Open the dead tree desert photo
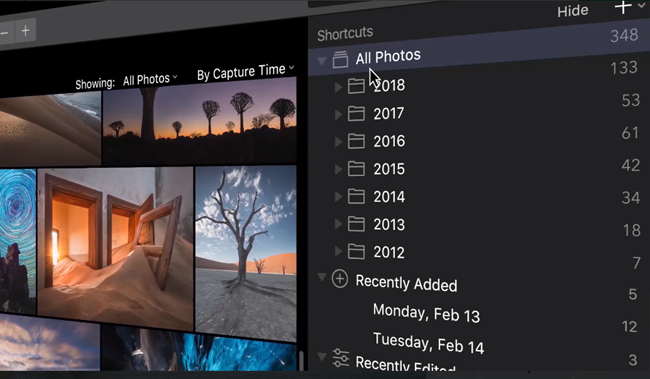 click(x=246, y=253)
